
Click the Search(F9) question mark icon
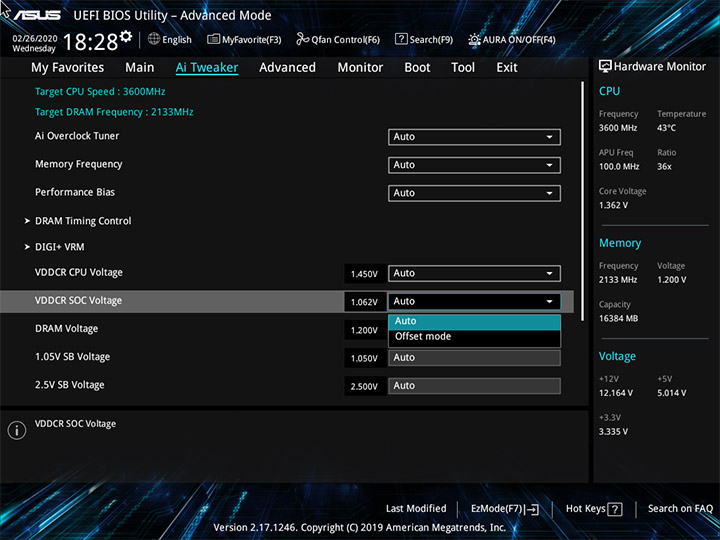pos(401,39)
